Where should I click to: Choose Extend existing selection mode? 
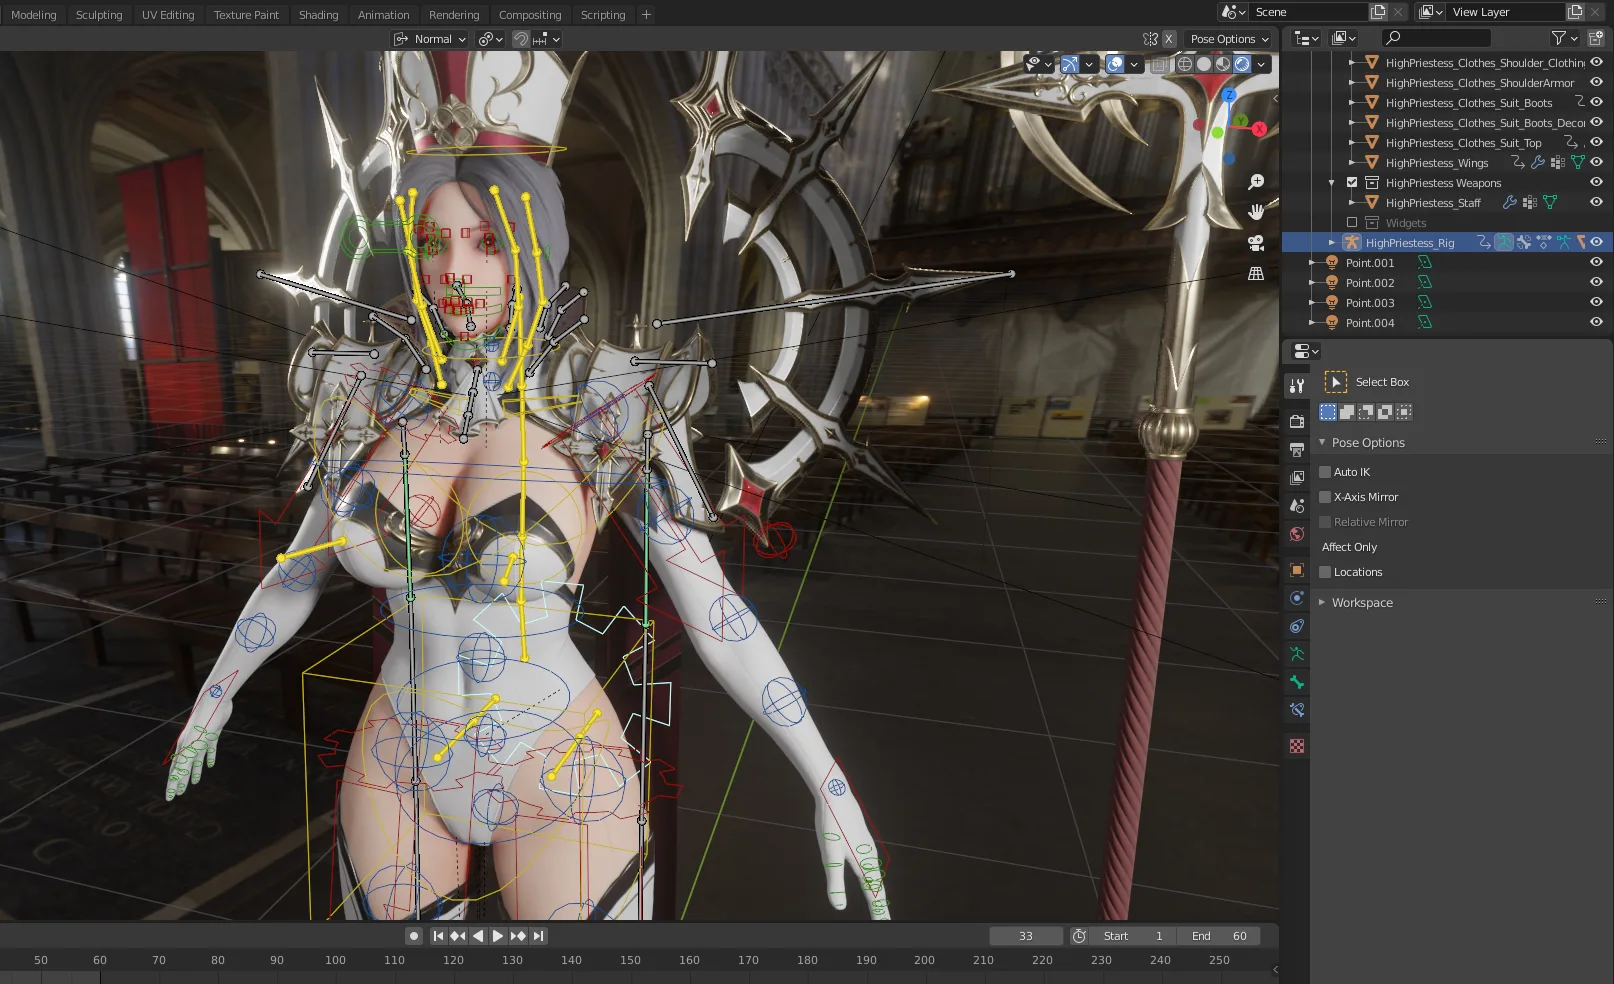pyautogui.click(x=1347, y=412)
